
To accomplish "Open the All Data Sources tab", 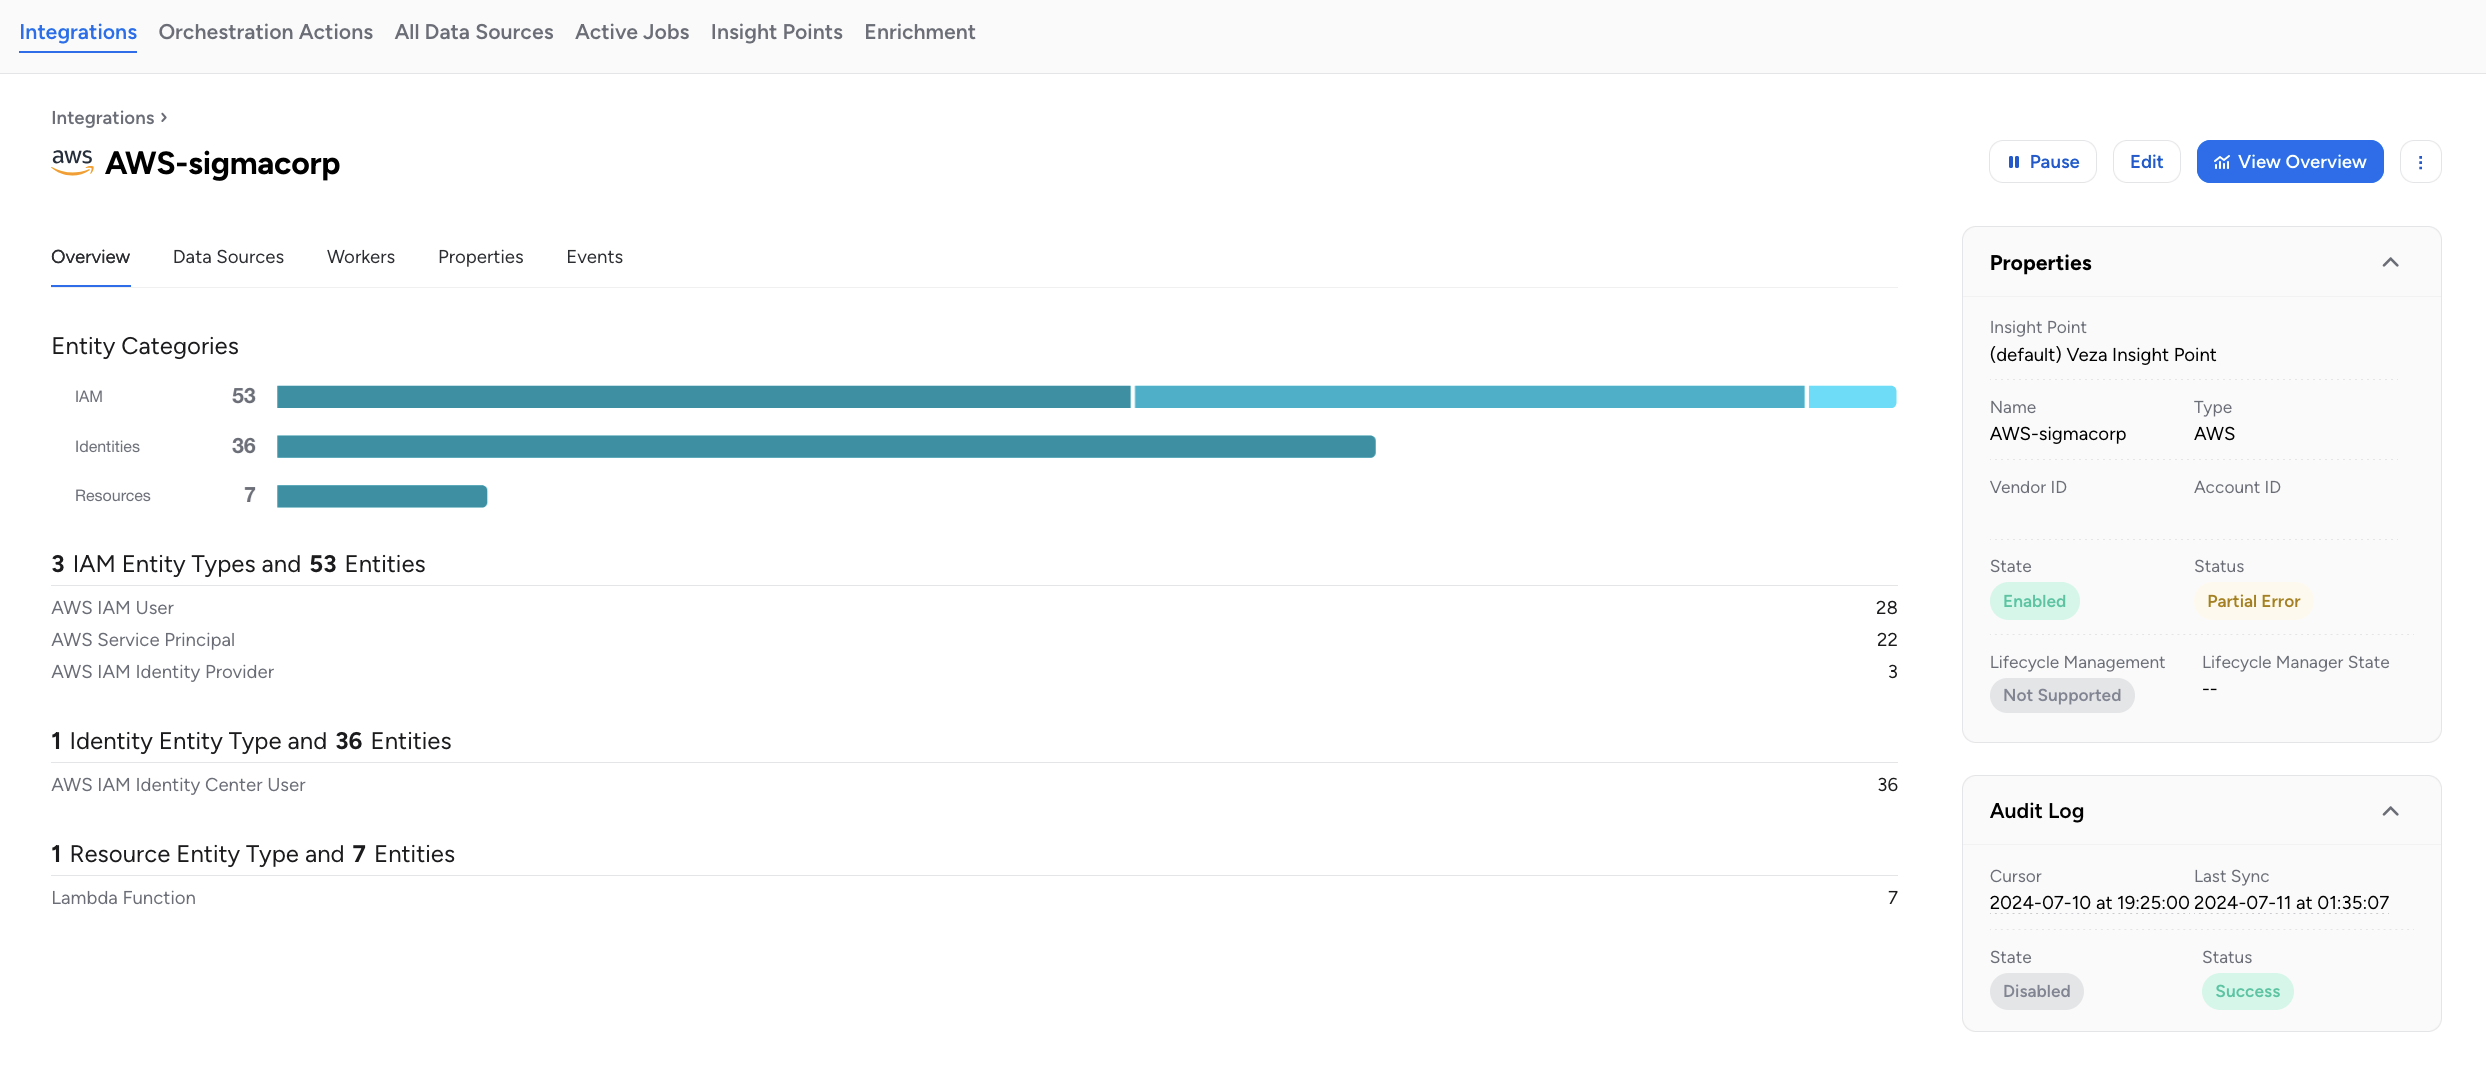I will click(474, 32).
